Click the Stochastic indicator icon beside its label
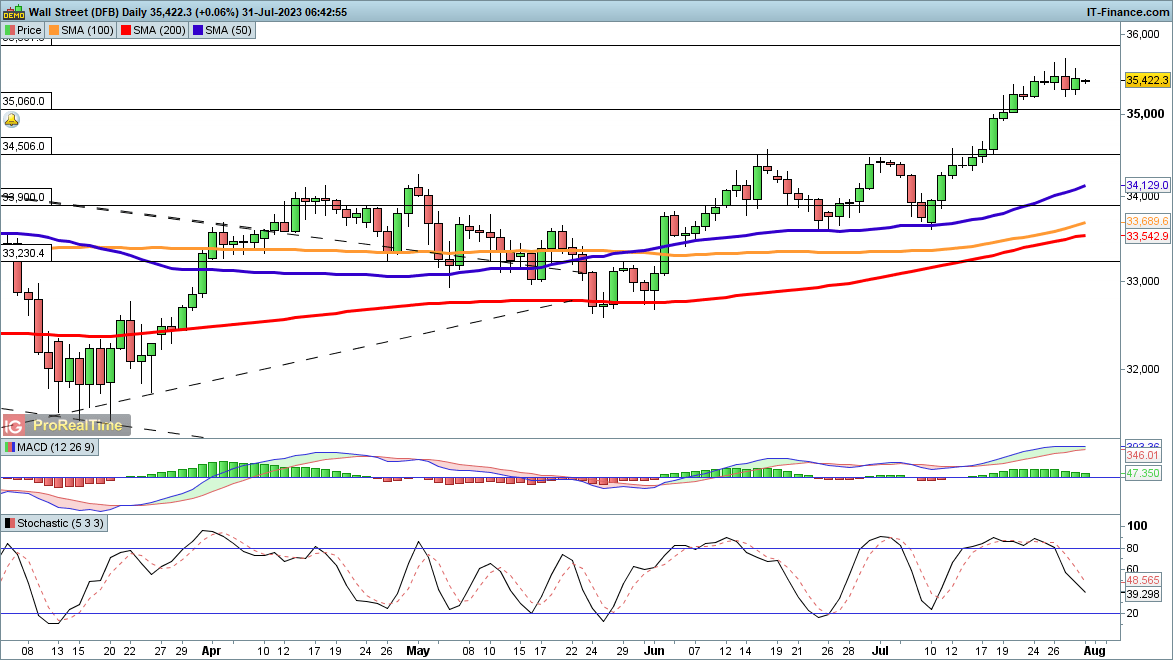The height and width of the screenshot is (660, 1173). pyautogui.click(x=9, y=524)
